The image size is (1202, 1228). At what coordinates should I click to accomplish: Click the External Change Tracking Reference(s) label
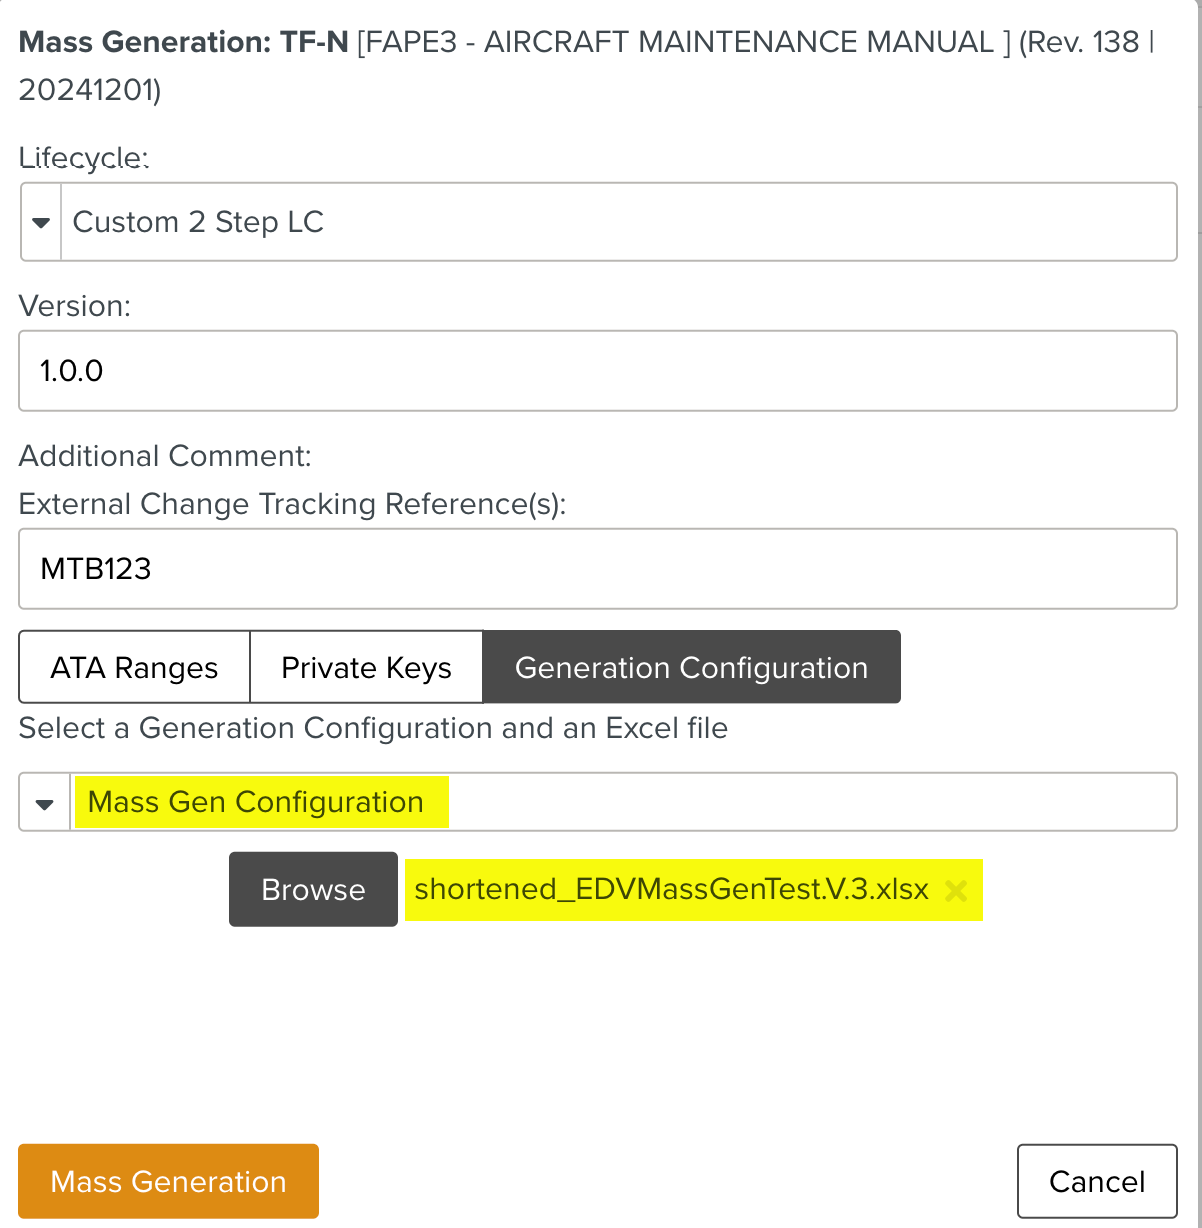[x=292, y=504]
